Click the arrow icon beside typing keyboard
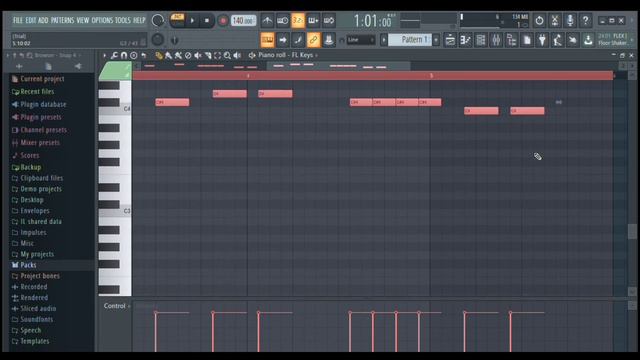 283,40
